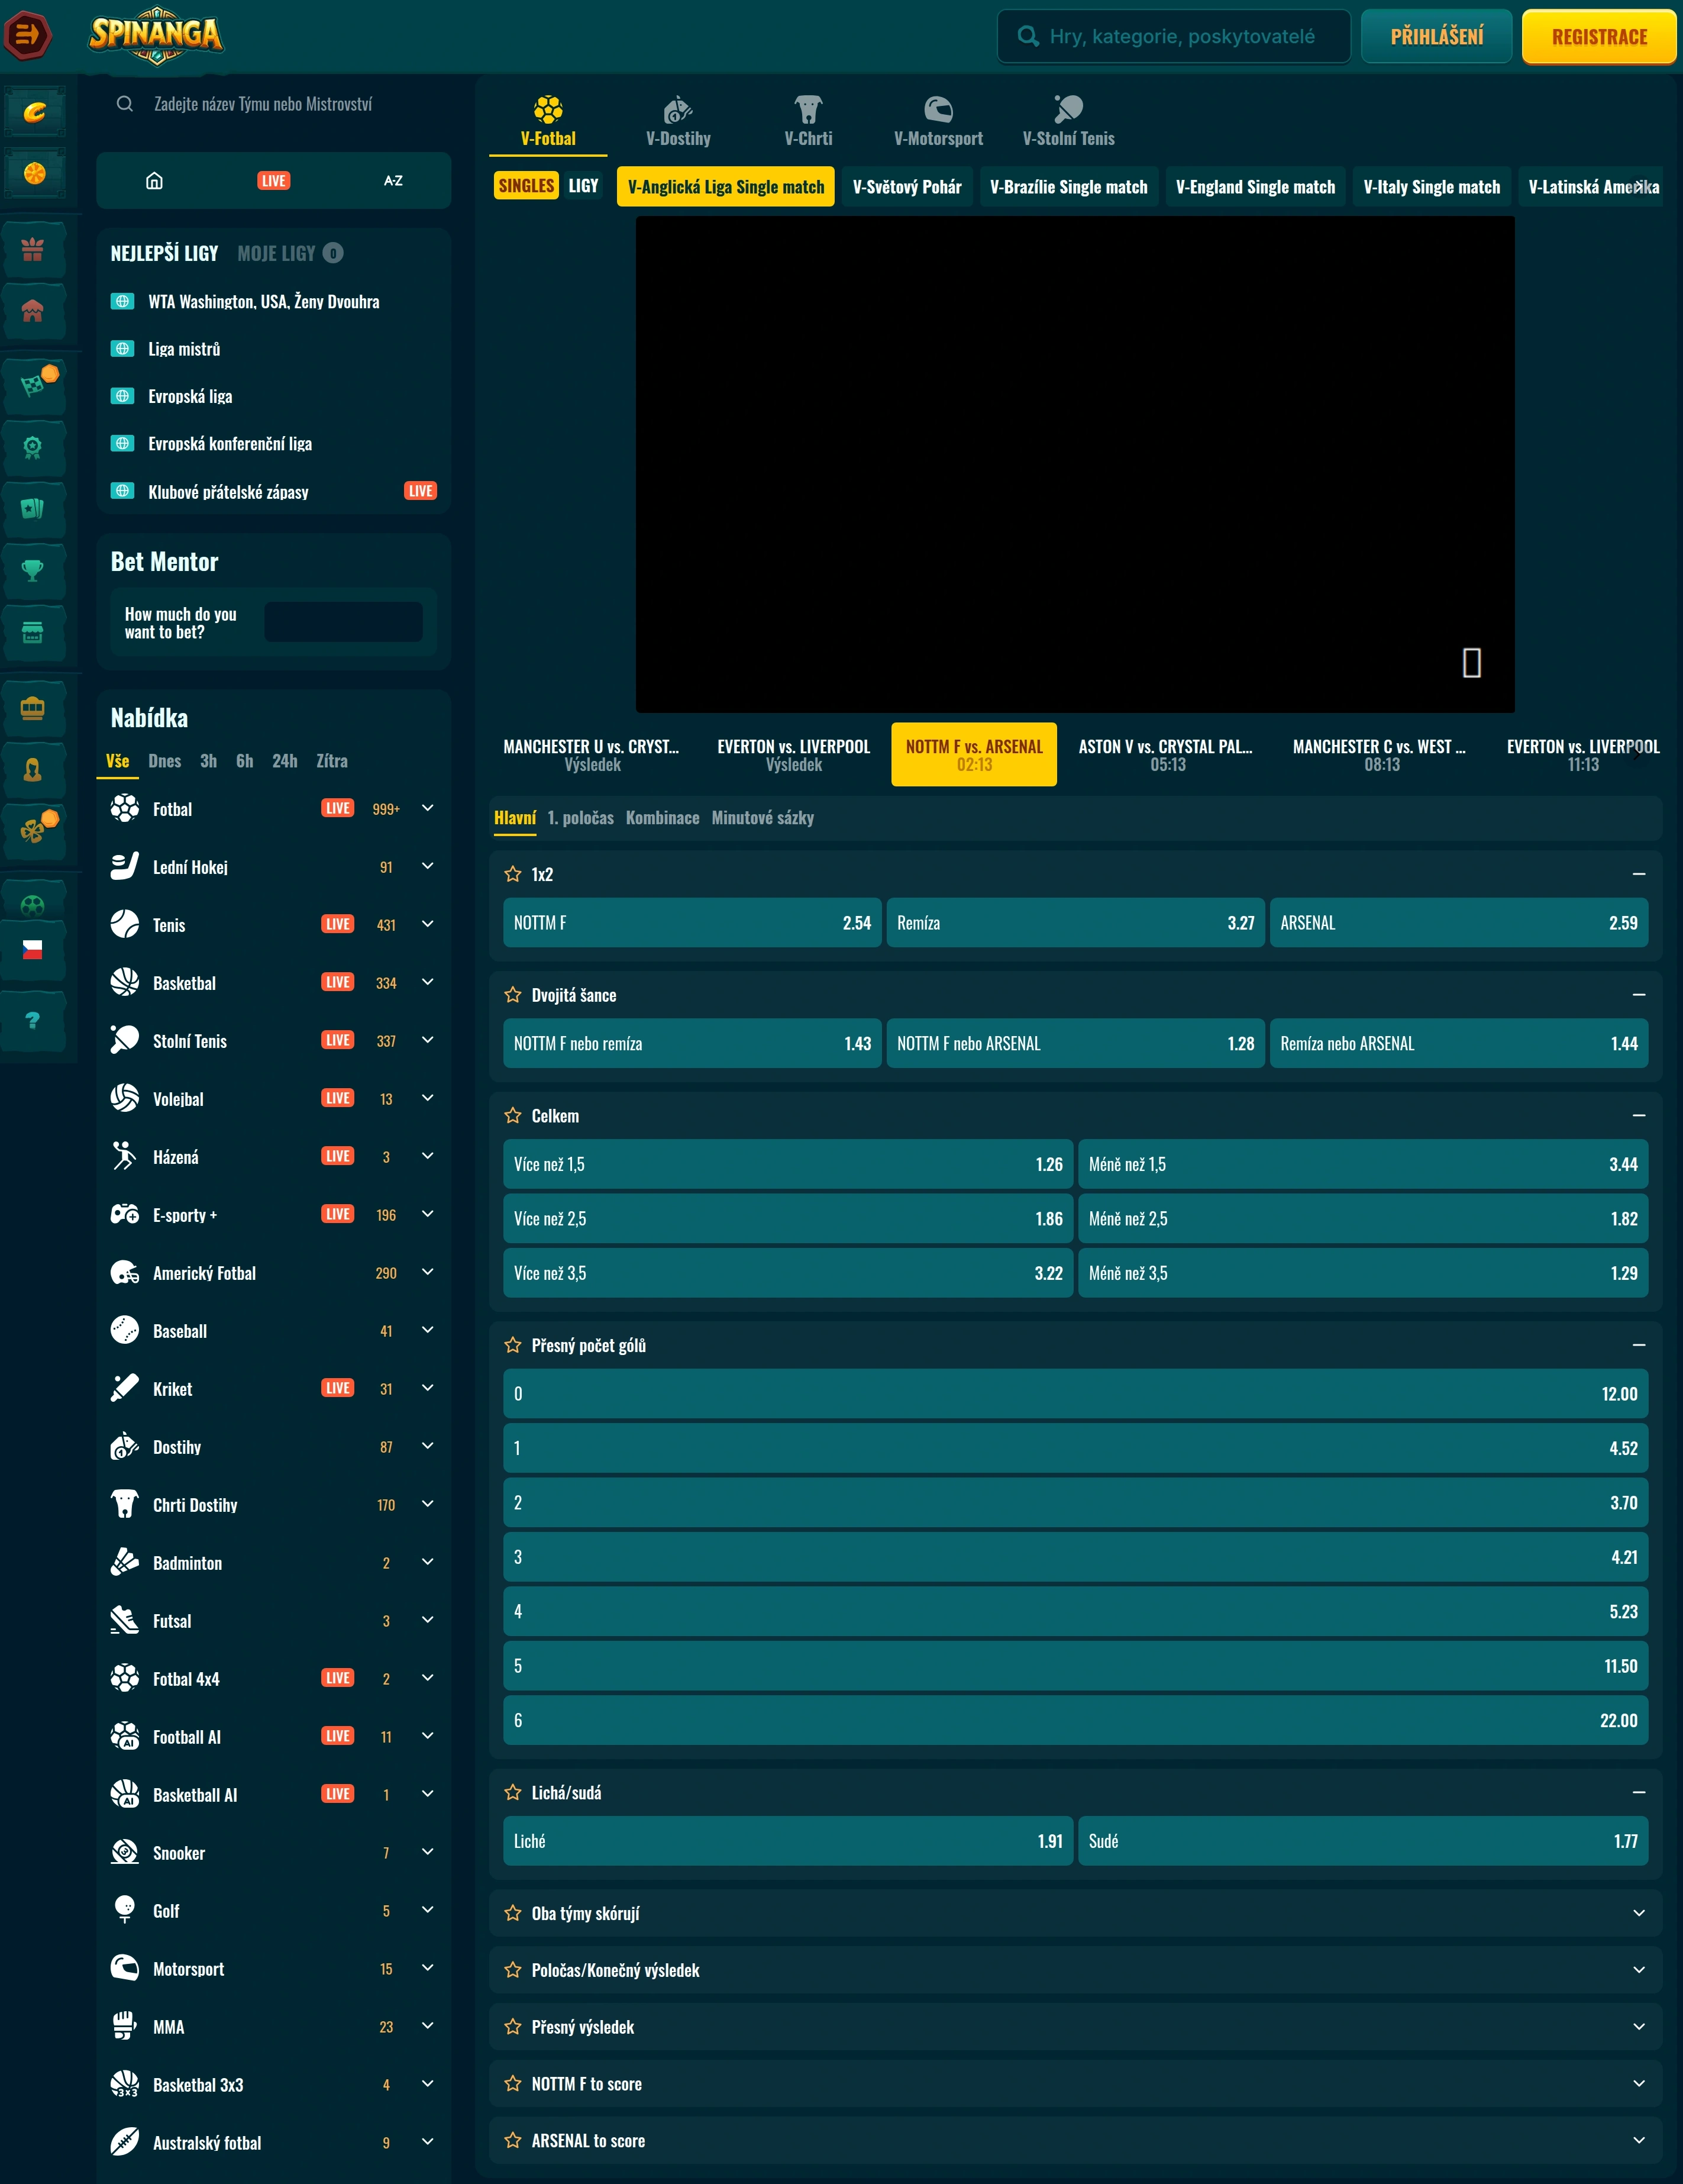Show live events via red LIVE icon
Viewport: 1683px width, 2184px height.
273,180
